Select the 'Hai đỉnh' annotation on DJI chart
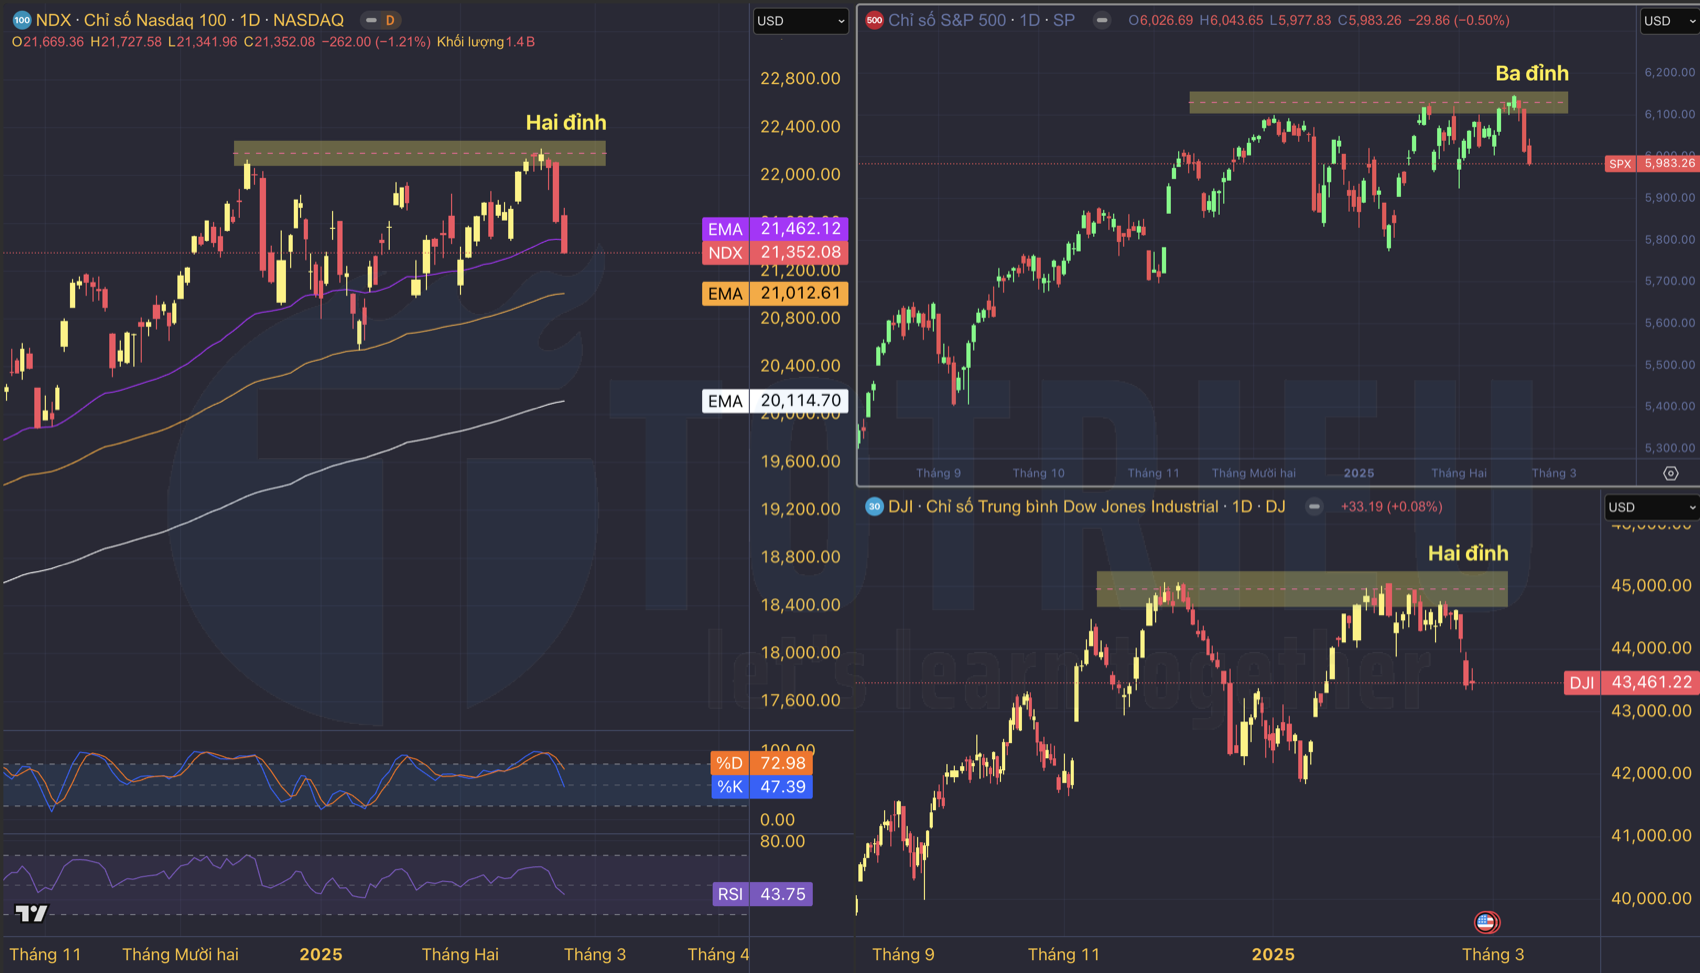Screen dimensions: 1700x973 pos(1468,553)
